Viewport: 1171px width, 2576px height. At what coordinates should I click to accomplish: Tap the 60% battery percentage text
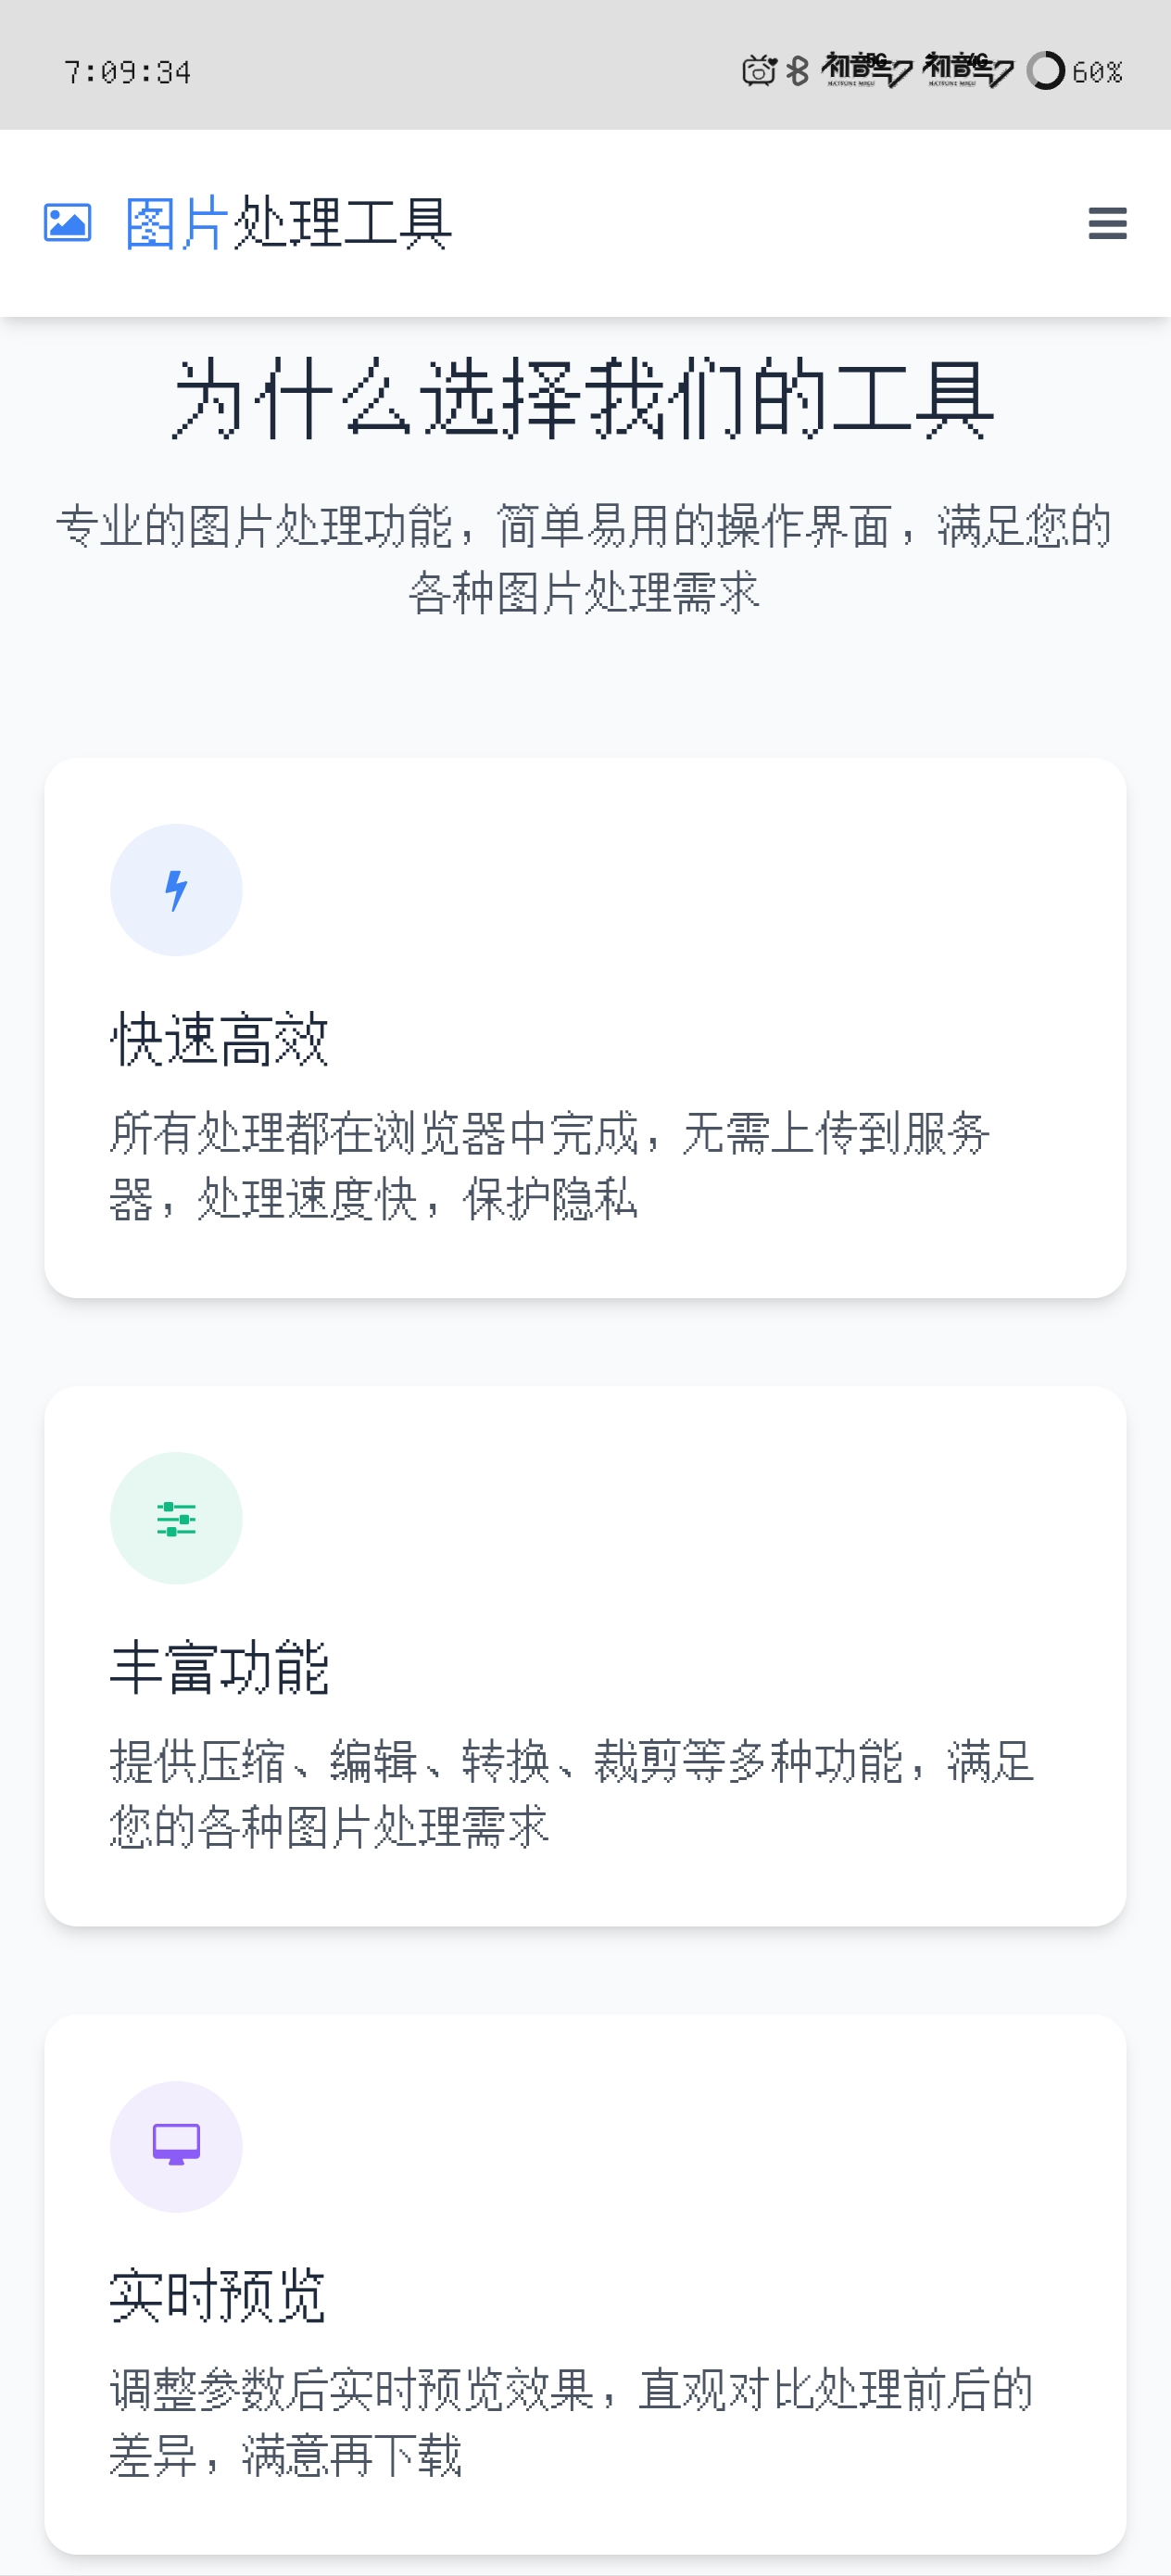click(1097, 72)
